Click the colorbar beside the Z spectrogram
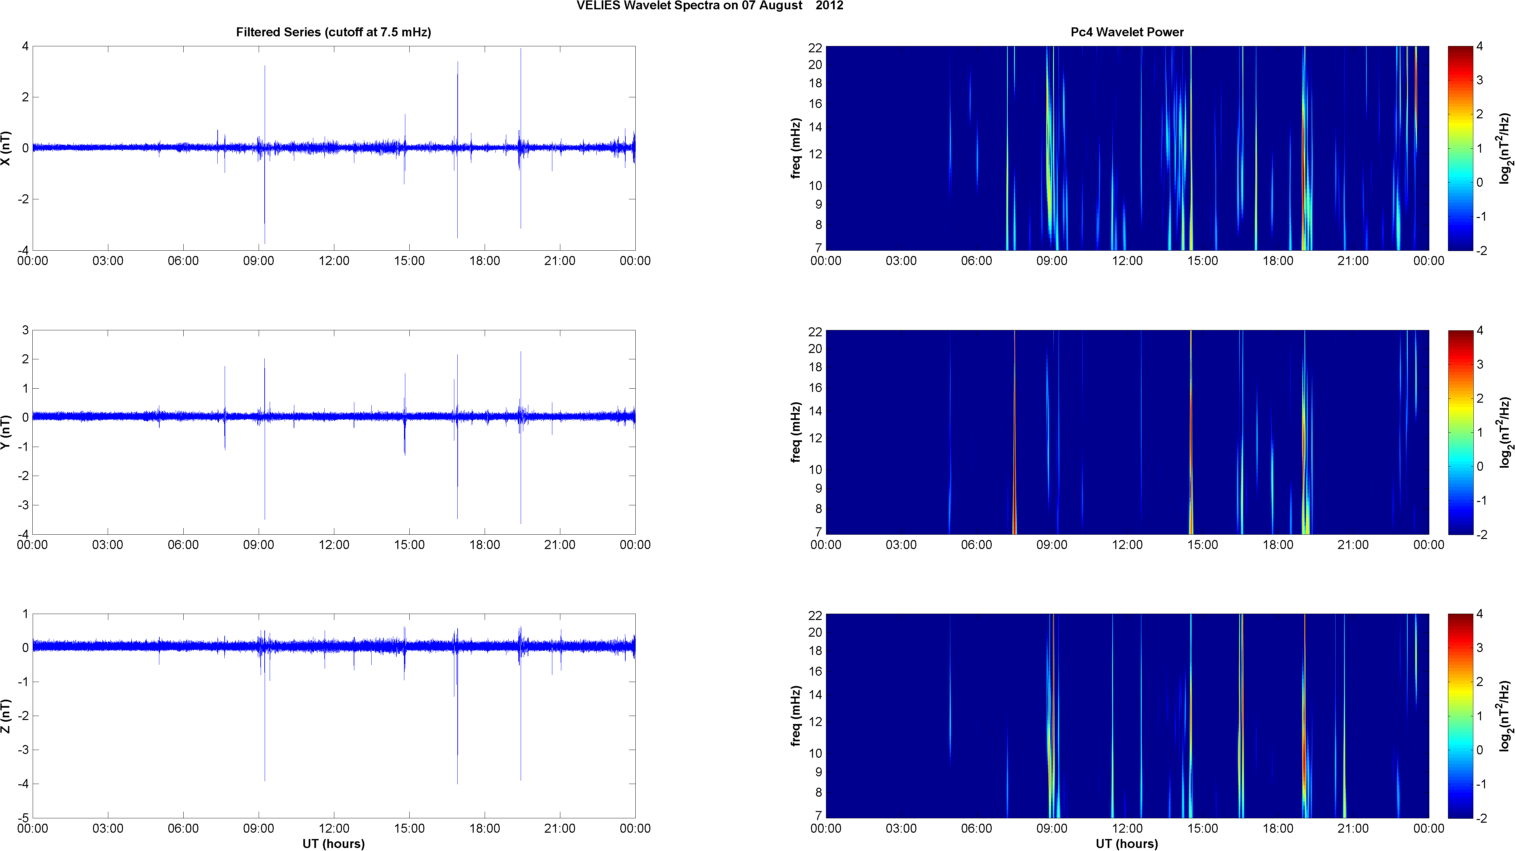 point(1460,716)
